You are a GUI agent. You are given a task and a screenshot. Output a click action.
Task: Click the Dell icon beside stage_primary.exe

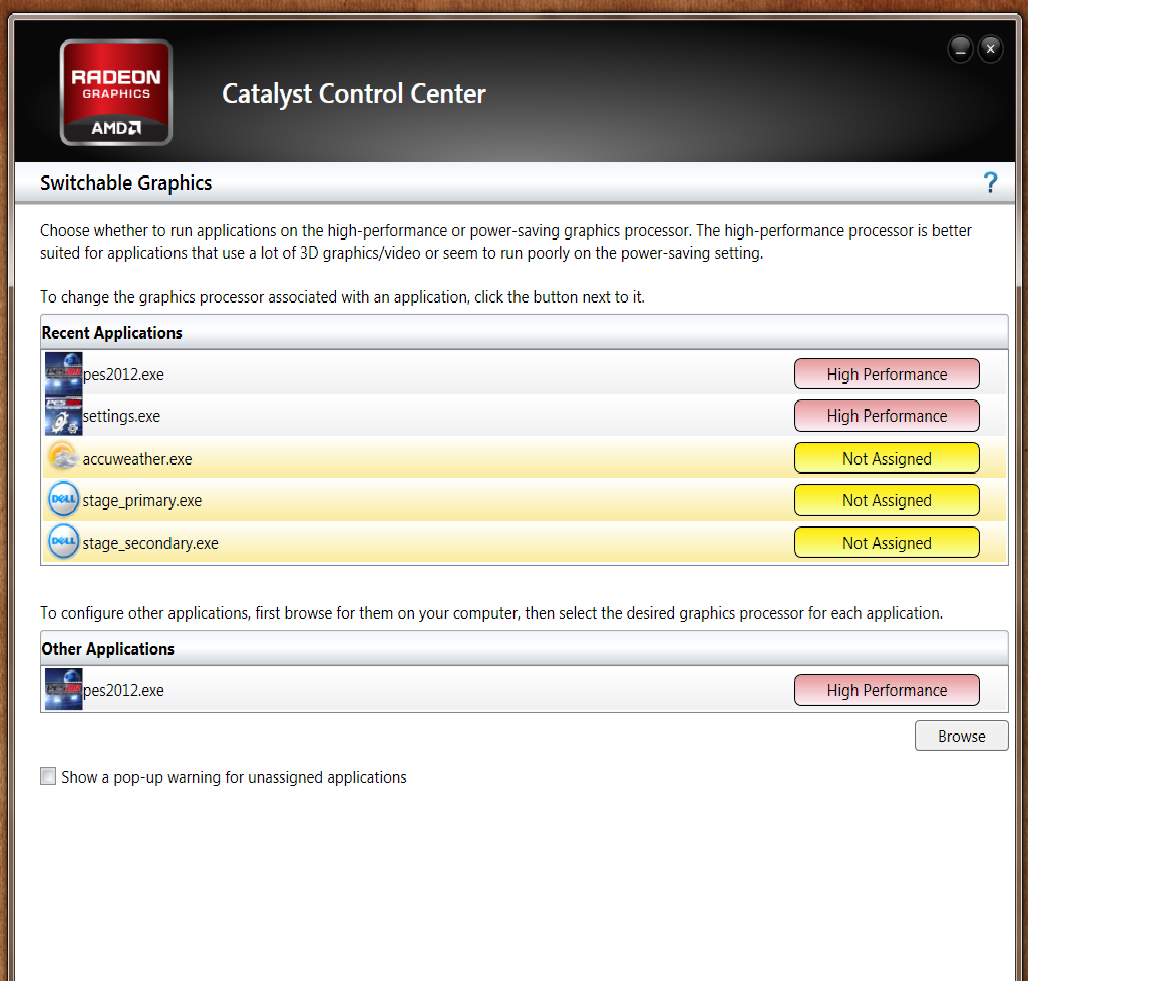click(63, 500)
